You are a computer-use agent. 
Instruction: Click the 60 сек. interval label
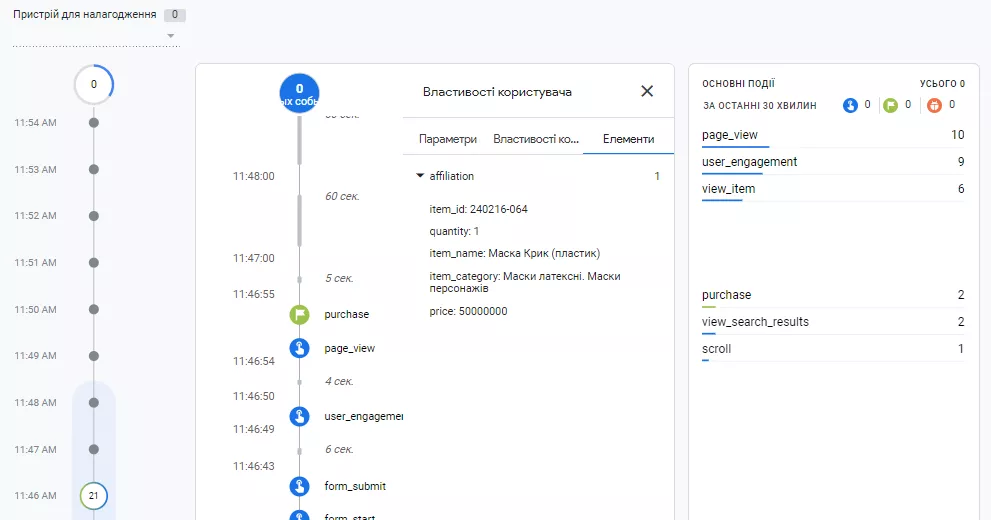tap(342, 197)
